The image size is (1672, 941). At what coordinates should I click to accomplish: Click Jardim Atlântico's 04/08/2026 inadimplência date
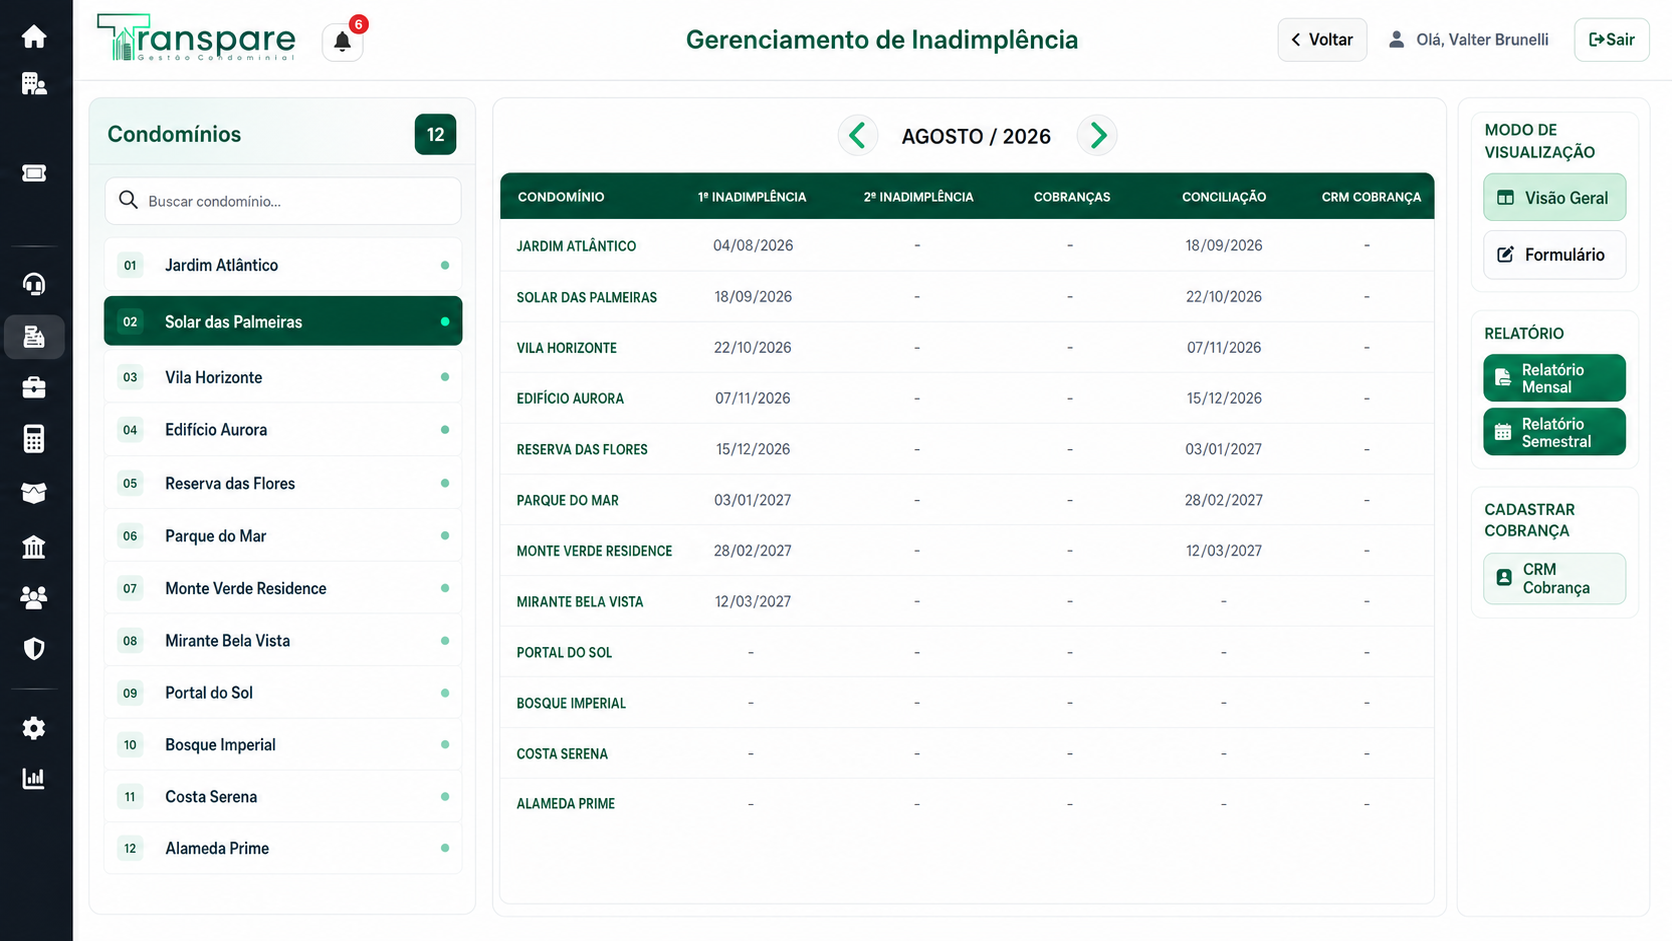pos(753,245)
